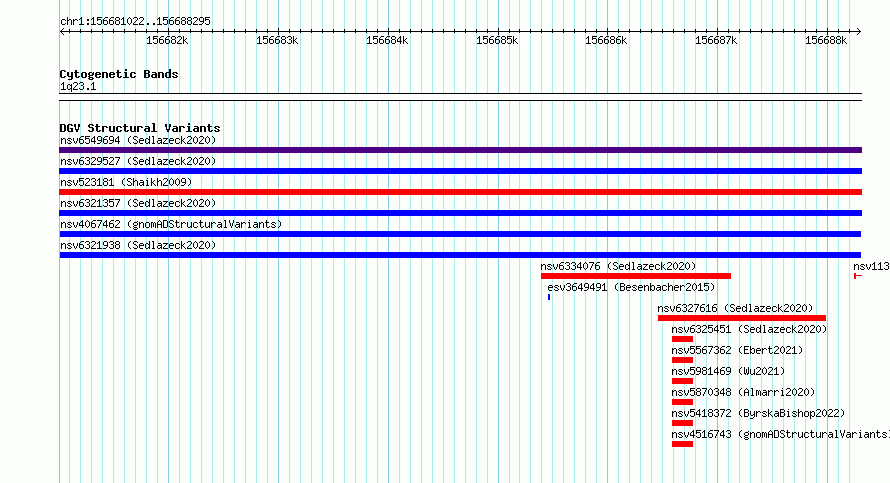Select the red nsv4516743 variant bar
The height and width of the screenshot is (483, 890).
click(x=682, y=444)
